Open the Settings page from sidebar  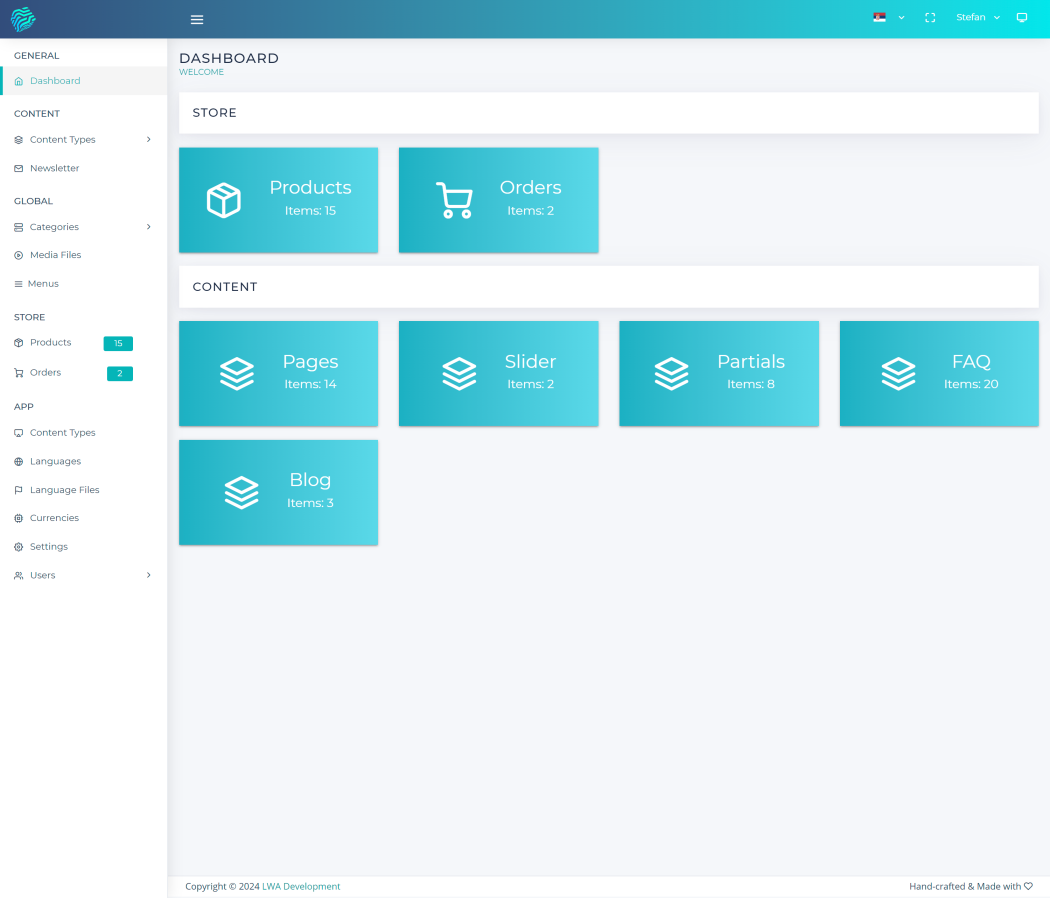[49, 546]
